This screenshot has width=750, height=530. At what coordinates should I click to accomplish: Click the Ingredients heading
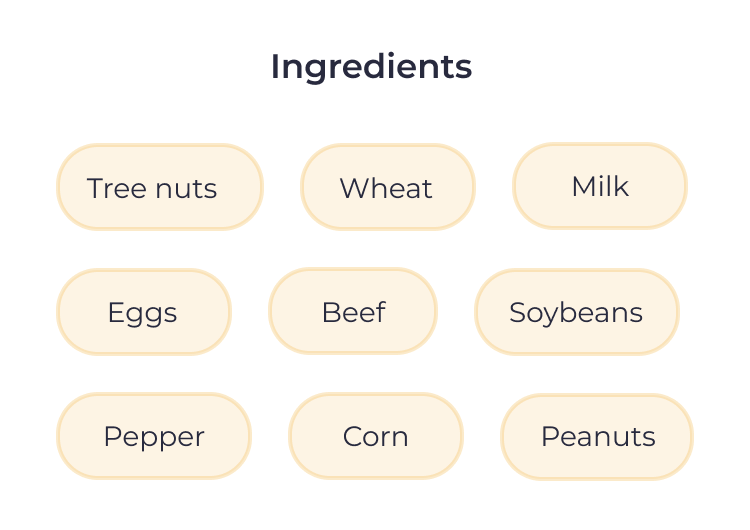(x=371, y=67)
